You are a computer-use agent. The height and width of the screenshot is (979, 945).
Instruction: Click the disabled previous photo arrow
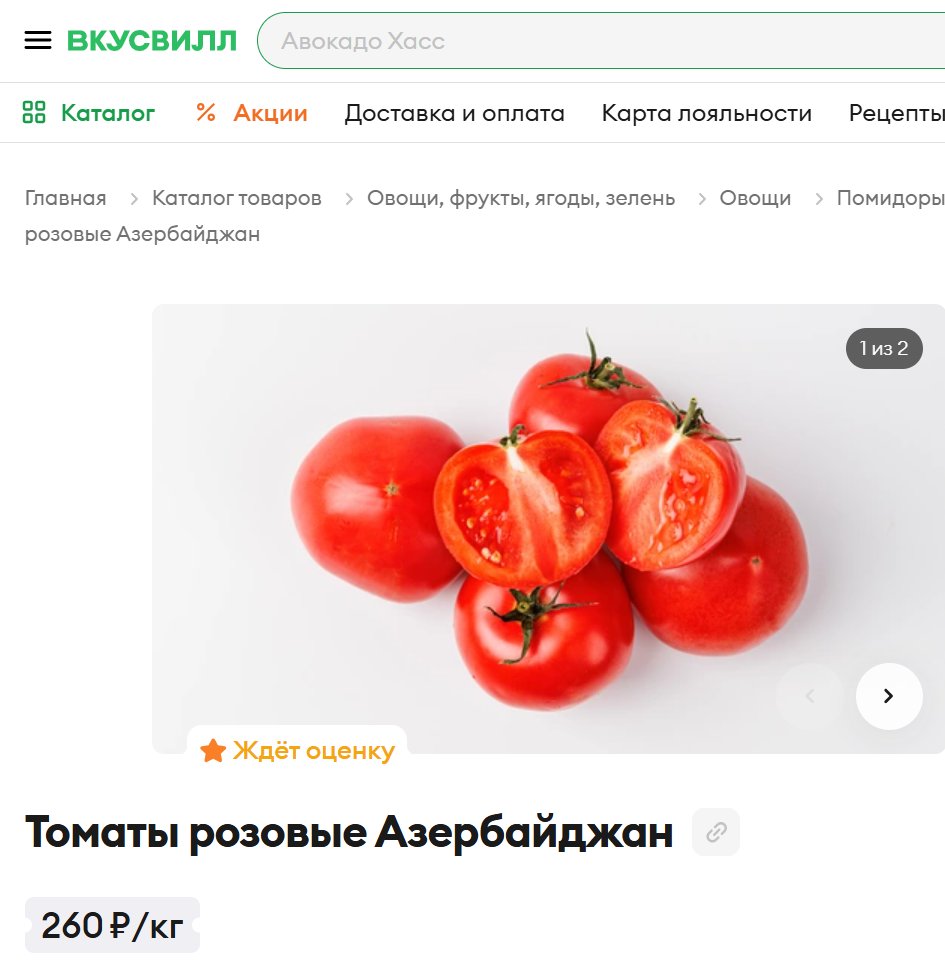[810, 696]
